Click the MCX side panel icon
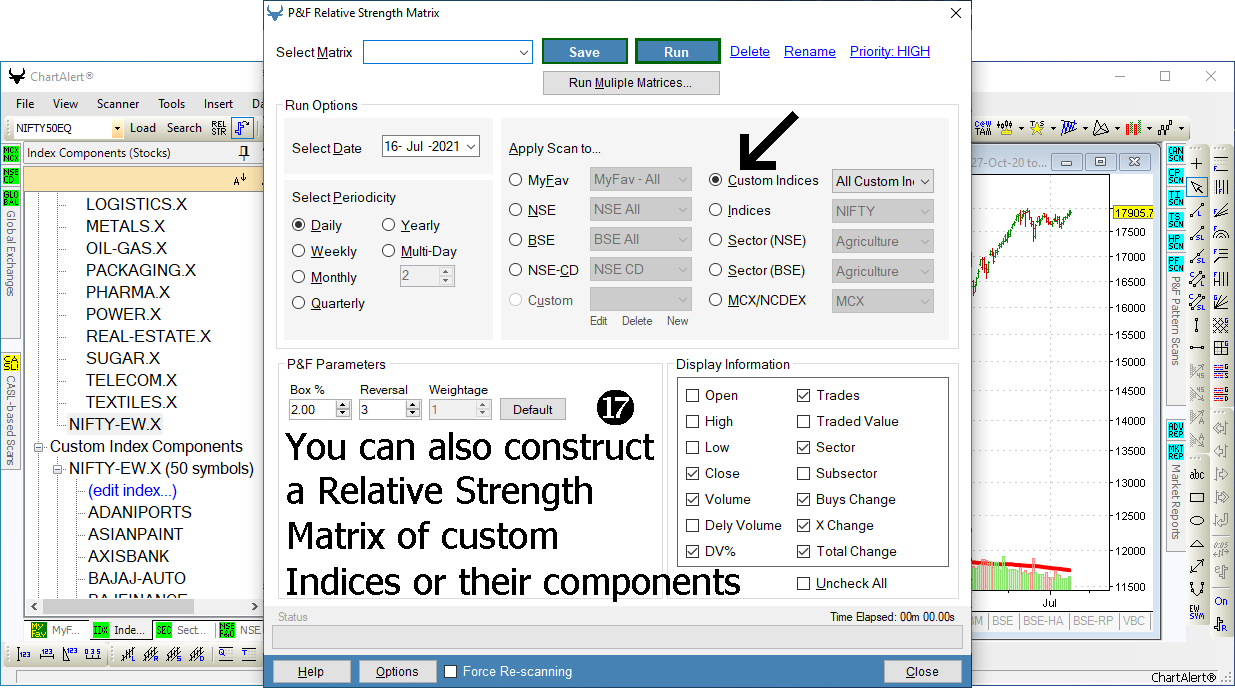1235x688 pixels. point(11,154)
